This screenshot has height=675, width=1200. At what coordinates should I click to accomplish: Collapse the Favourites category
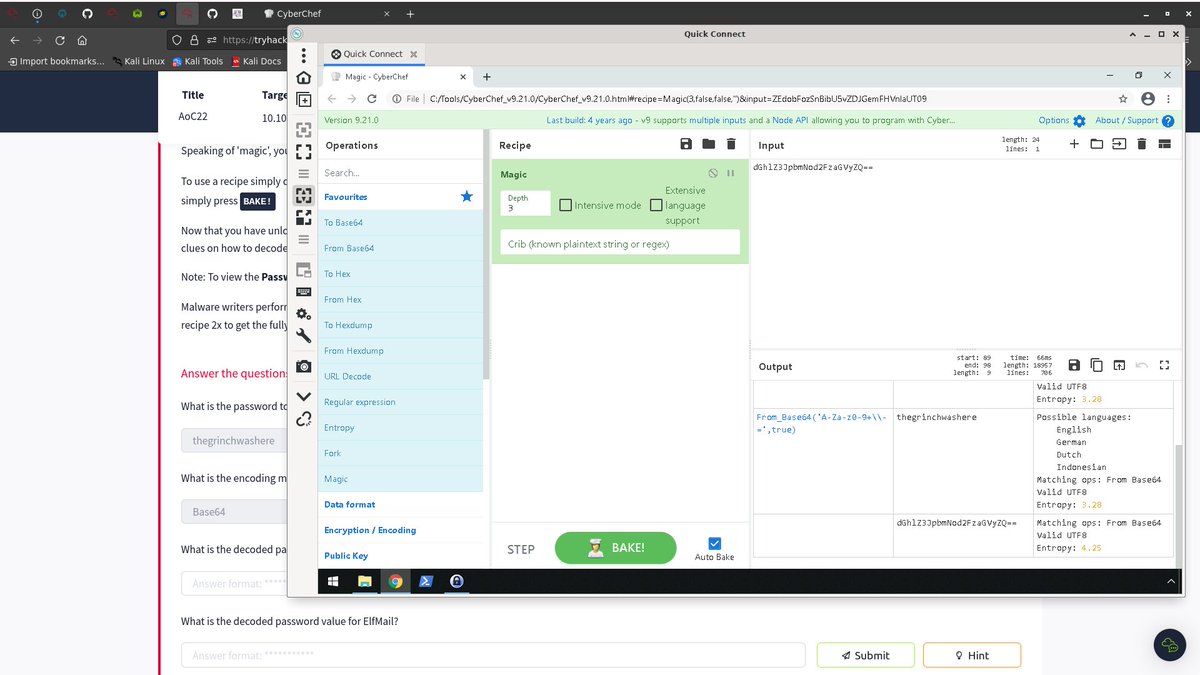(400, 197)
